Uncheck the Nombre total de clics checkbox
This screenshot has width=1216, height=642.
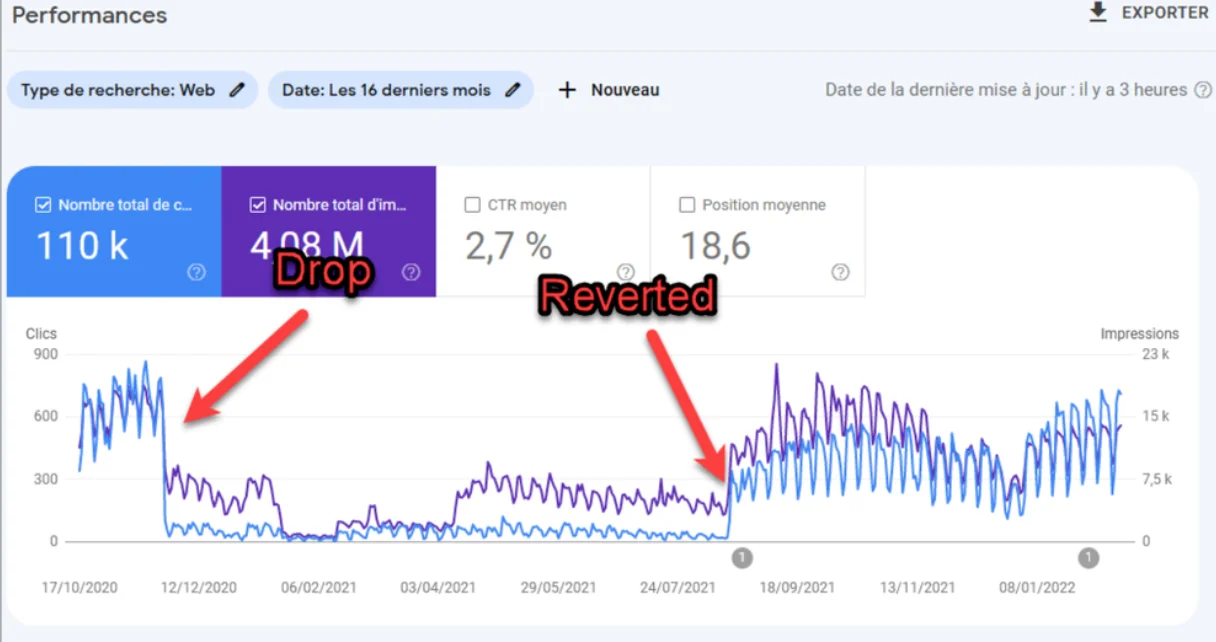[x=43, y=205]
